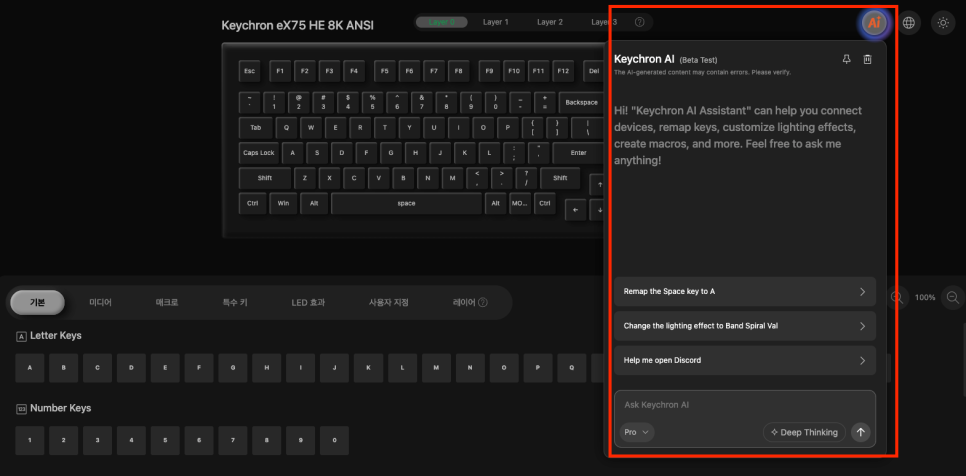This screenshot has width=966, height=476.
Task: Click the globe language icon
Action: coord(908,23)
